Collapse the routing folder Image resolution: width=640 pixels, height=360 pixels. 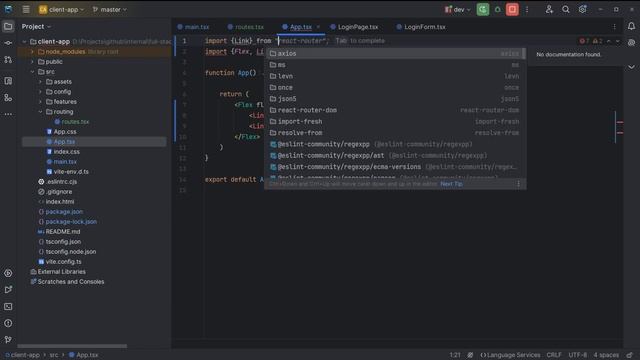[40, 112]
